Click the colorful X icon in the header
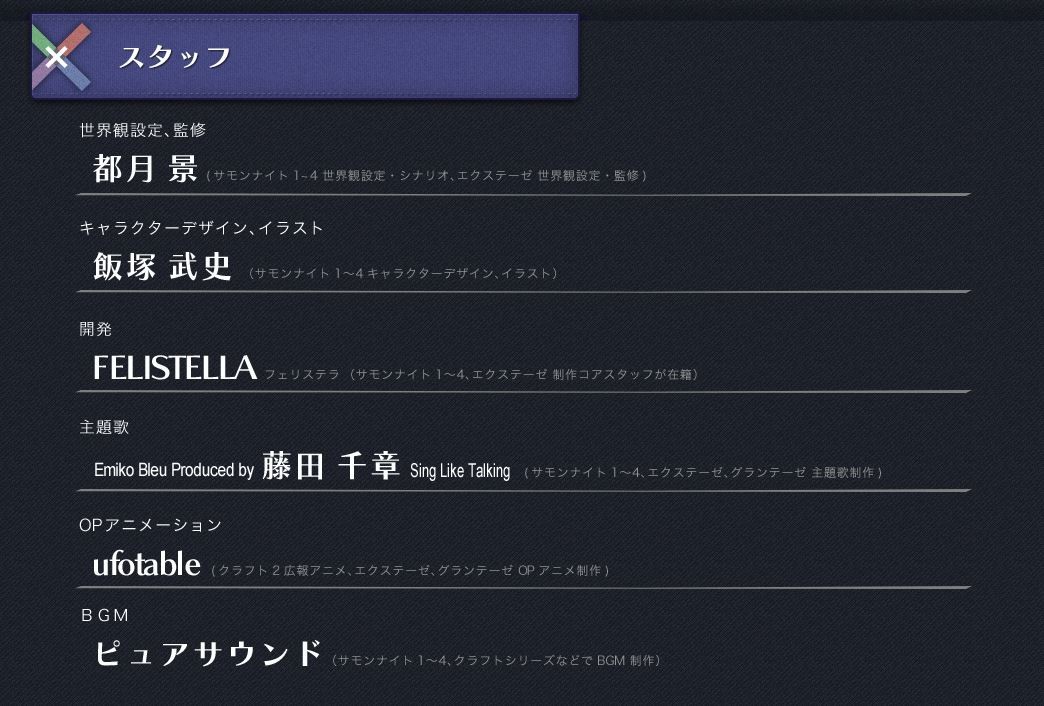 (61, 57)
